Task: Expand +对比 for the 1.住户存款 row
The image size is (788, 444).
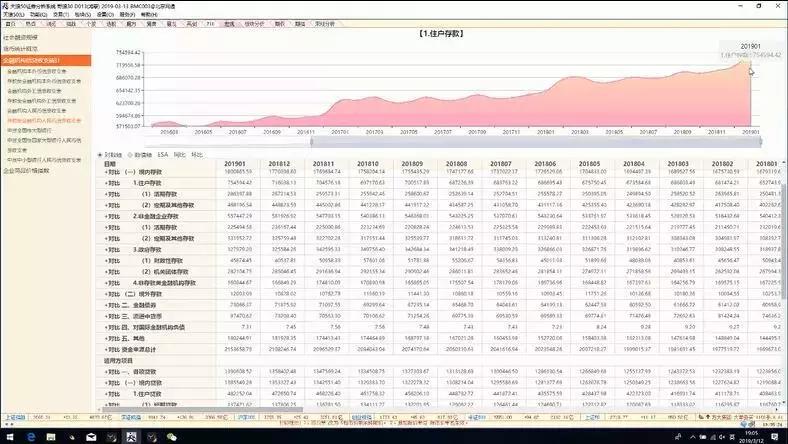Action: click(112, 183)
